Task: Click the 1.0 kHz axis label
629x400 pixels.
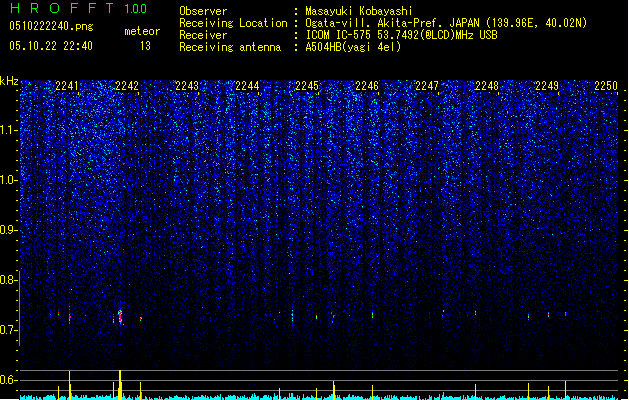Action: coord(7,180)
